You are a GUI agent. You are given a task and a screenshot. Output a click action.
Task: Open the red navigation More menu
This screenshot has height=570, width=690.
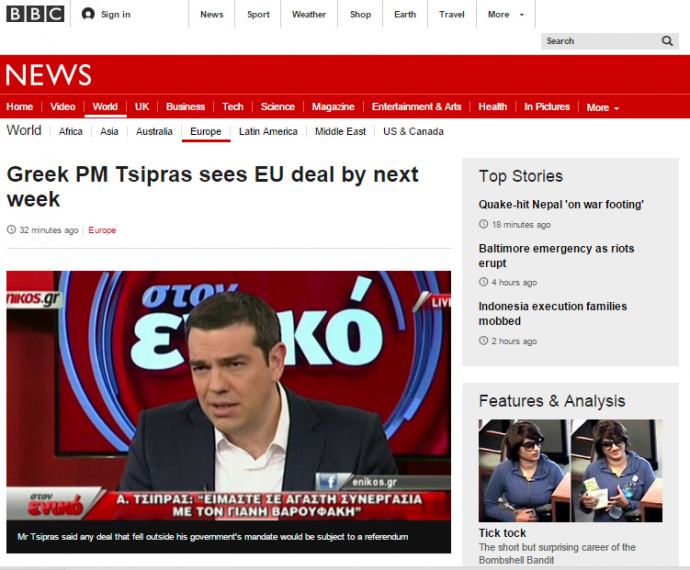602,108
